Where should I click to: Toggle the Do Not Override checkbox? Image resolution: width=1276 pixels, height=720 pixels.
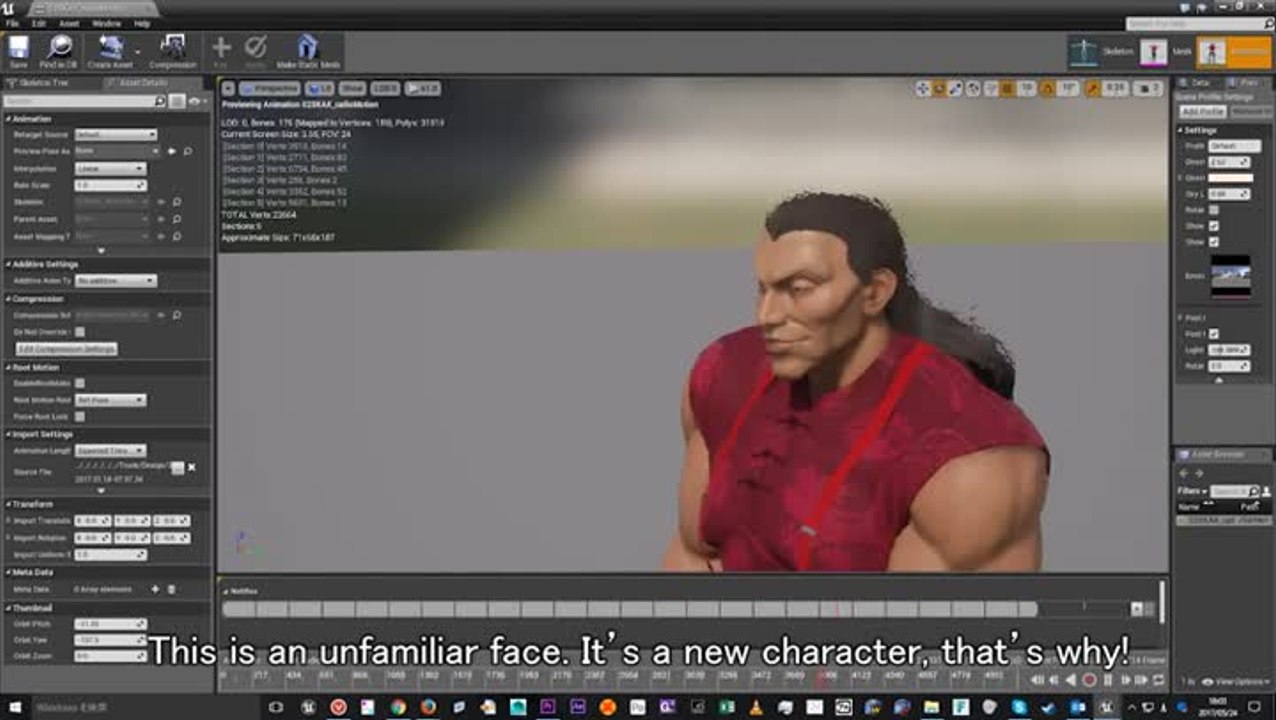pos(80,332)
